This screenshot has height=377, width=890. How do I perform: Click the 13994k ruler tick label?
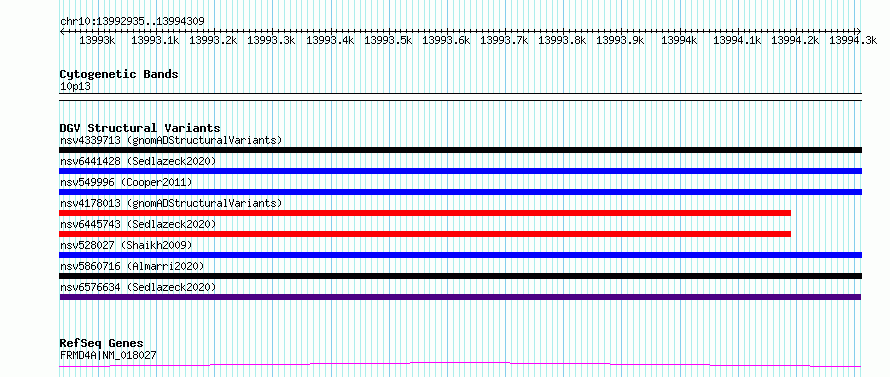click(x=679, y=40)
